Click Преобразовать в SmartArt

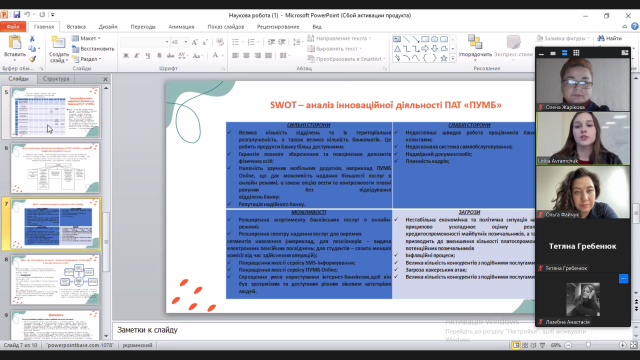pyautogui.click(x=346, y=59)
